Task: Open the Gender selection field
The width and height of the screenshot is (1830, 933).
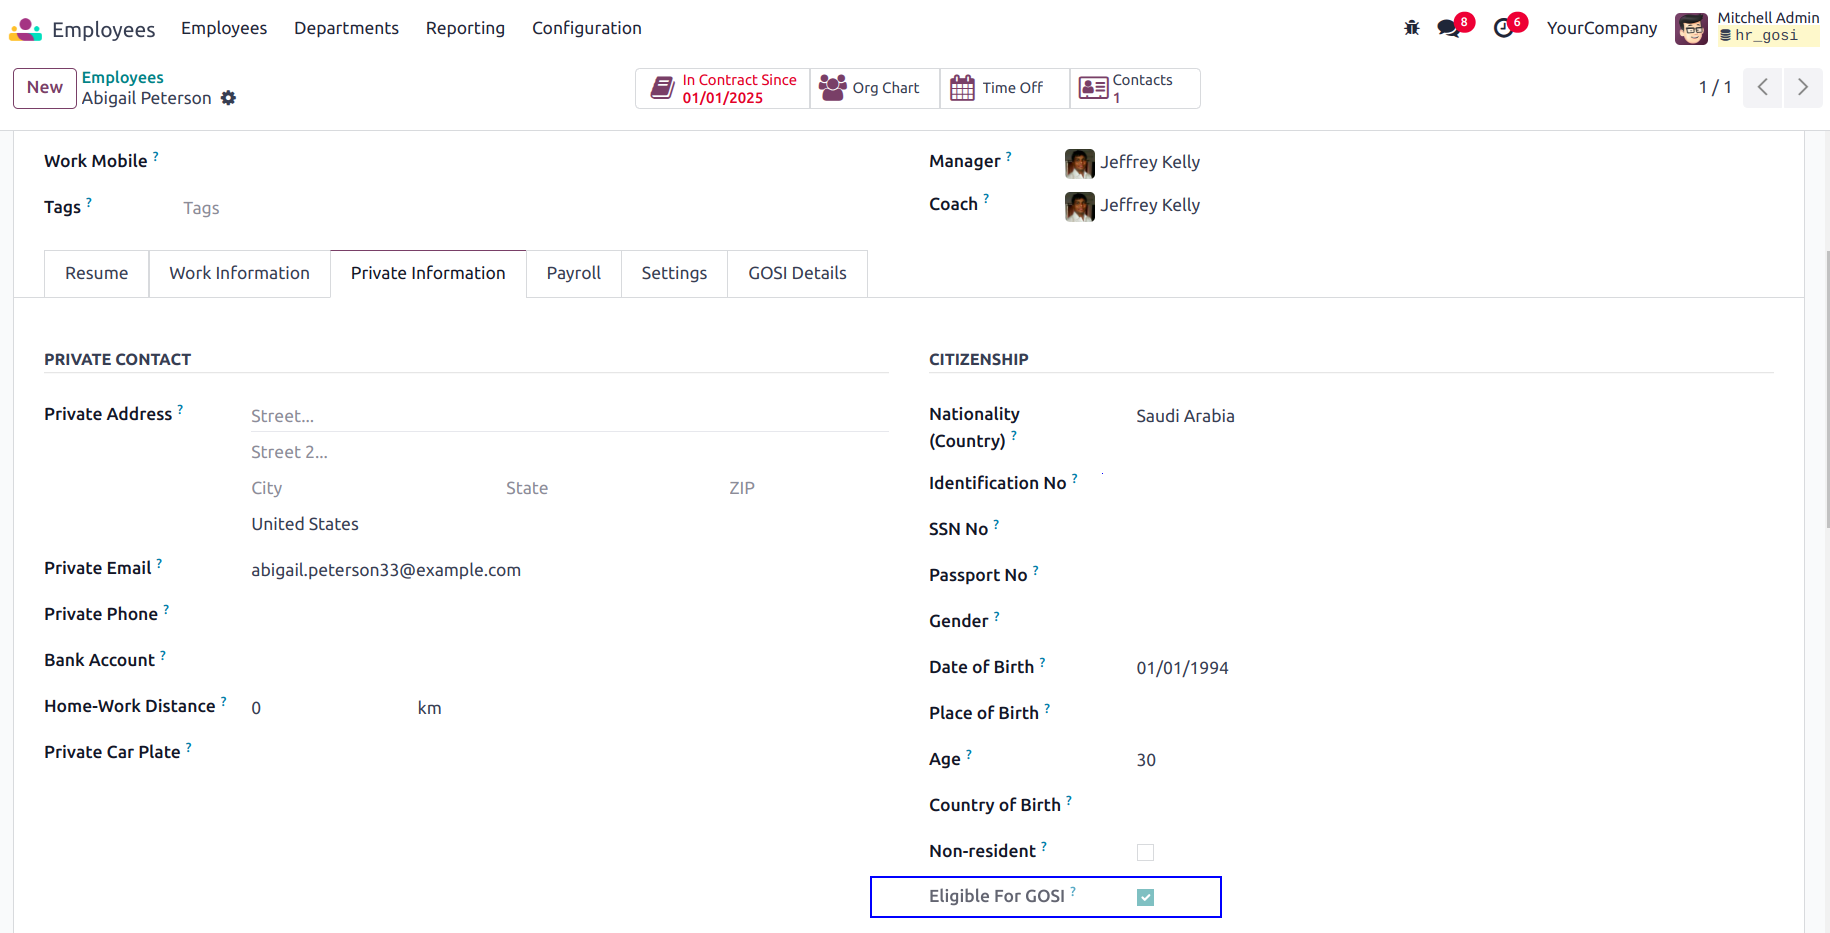Action: pos(1454,622)
